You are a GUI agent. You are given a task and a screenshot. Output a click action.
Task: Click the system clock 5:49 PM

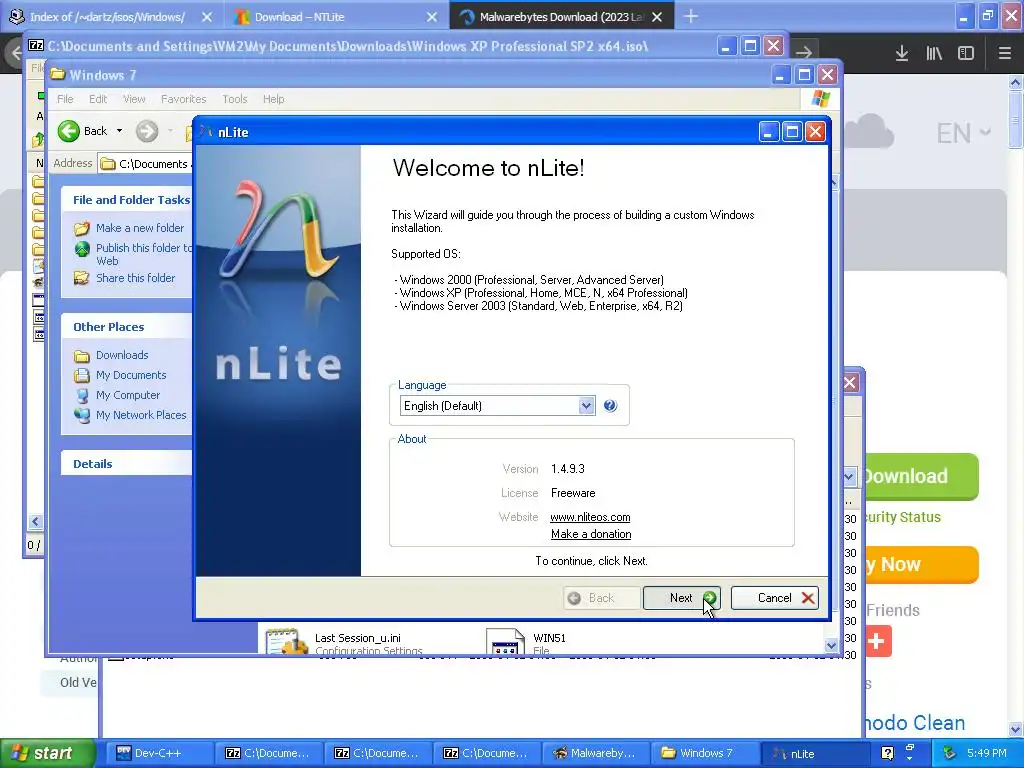tap(987, 754)
